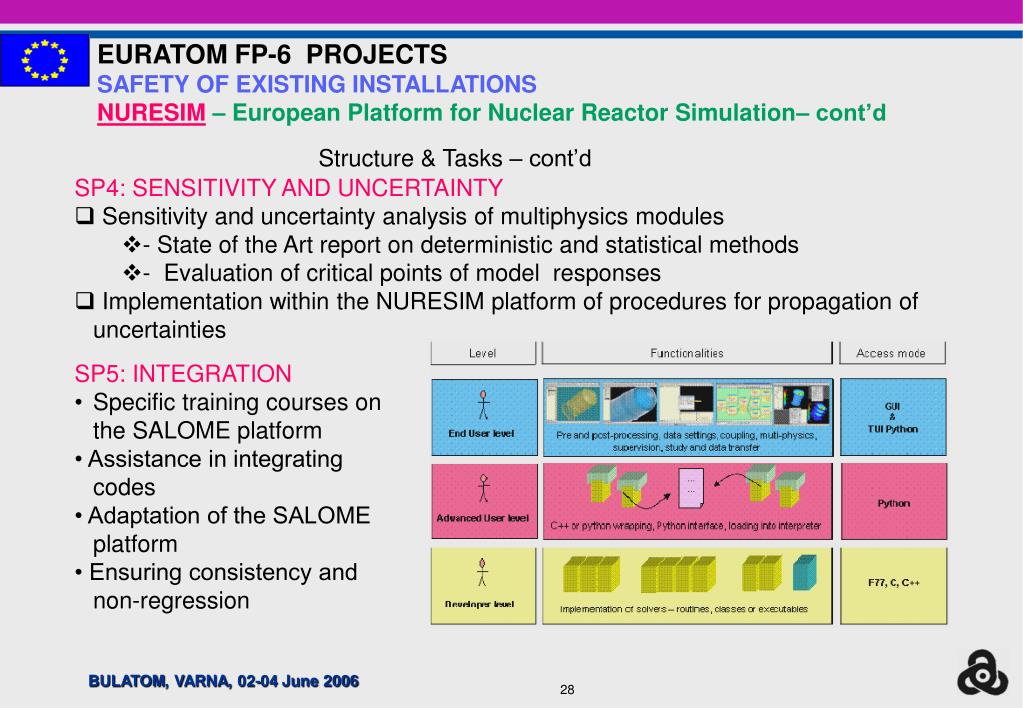Click the checkbox bullet before Sensitivity and uncertainty
The width and height of the screenshot is (1023, 708).
click(85, 216)
